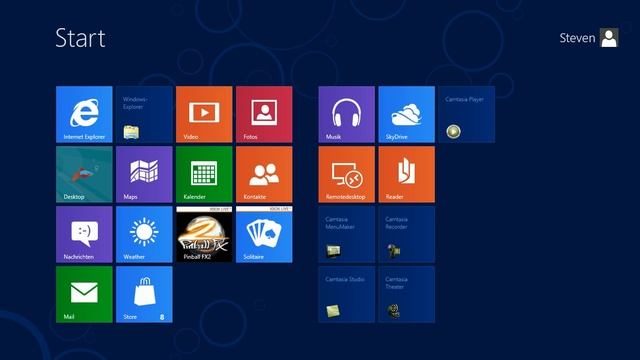Launch Windows-Explorer tile

tap(144, 114)
